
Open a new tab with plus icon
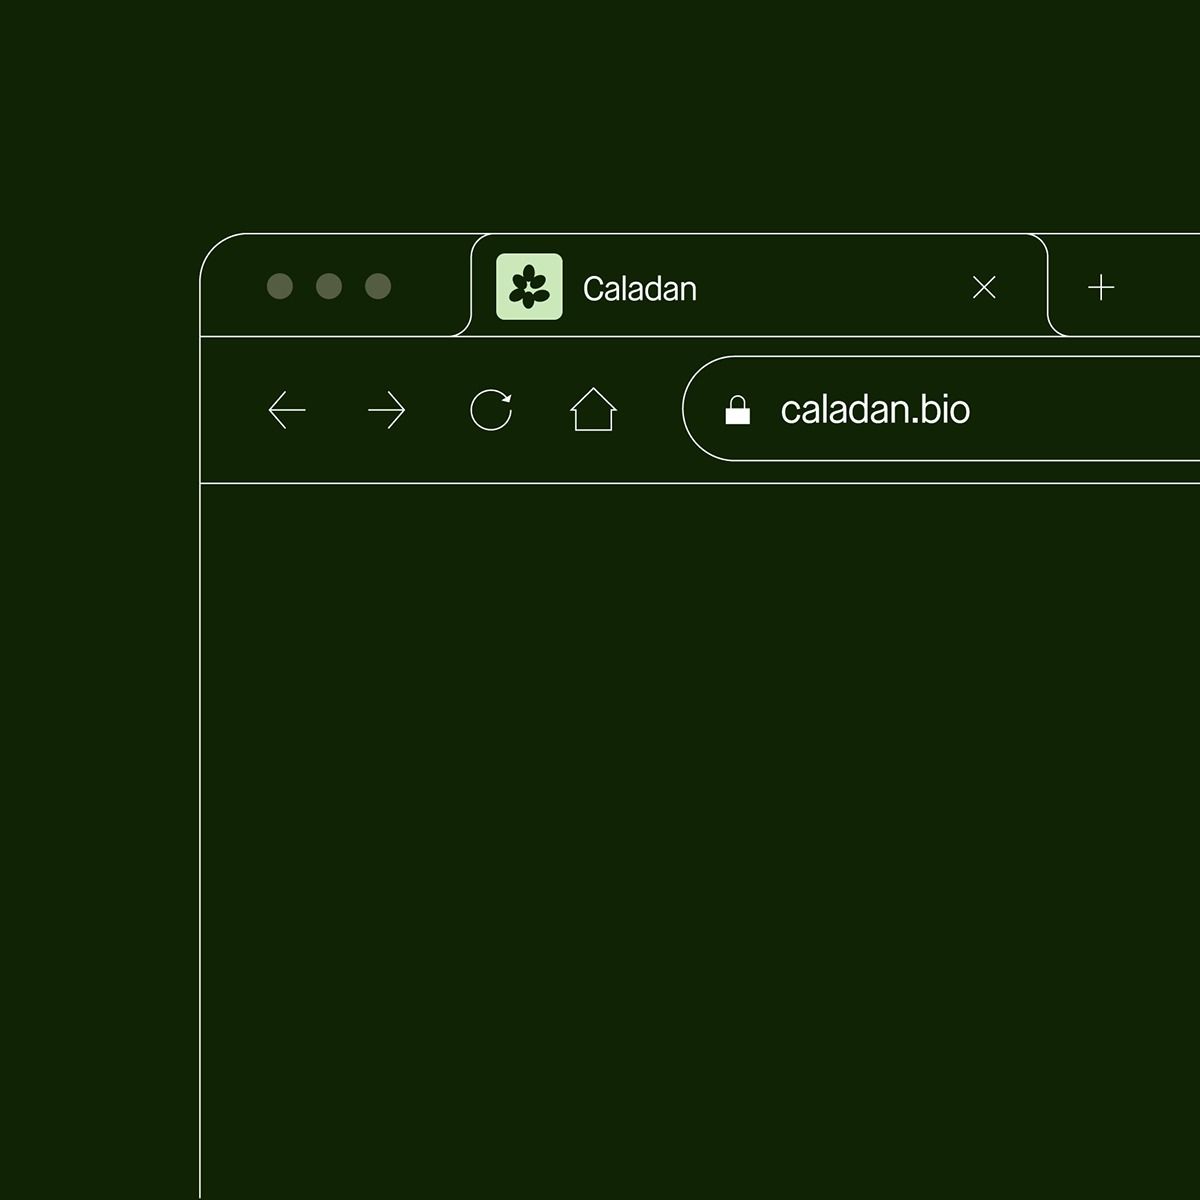pyautogui.click(x=1101, y=288)
